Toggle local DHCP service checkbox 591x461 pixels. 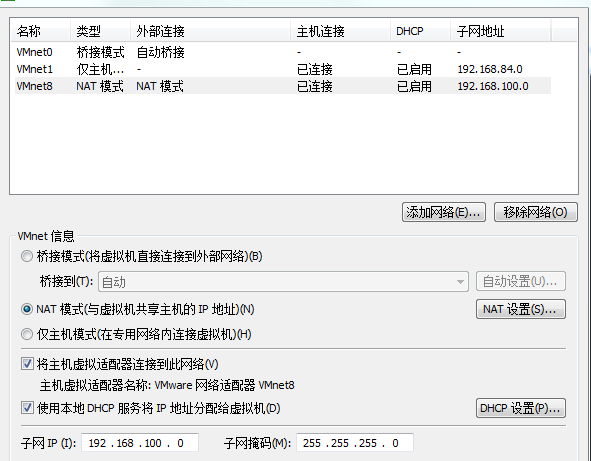pyautogui.click(x=27, y=408)
